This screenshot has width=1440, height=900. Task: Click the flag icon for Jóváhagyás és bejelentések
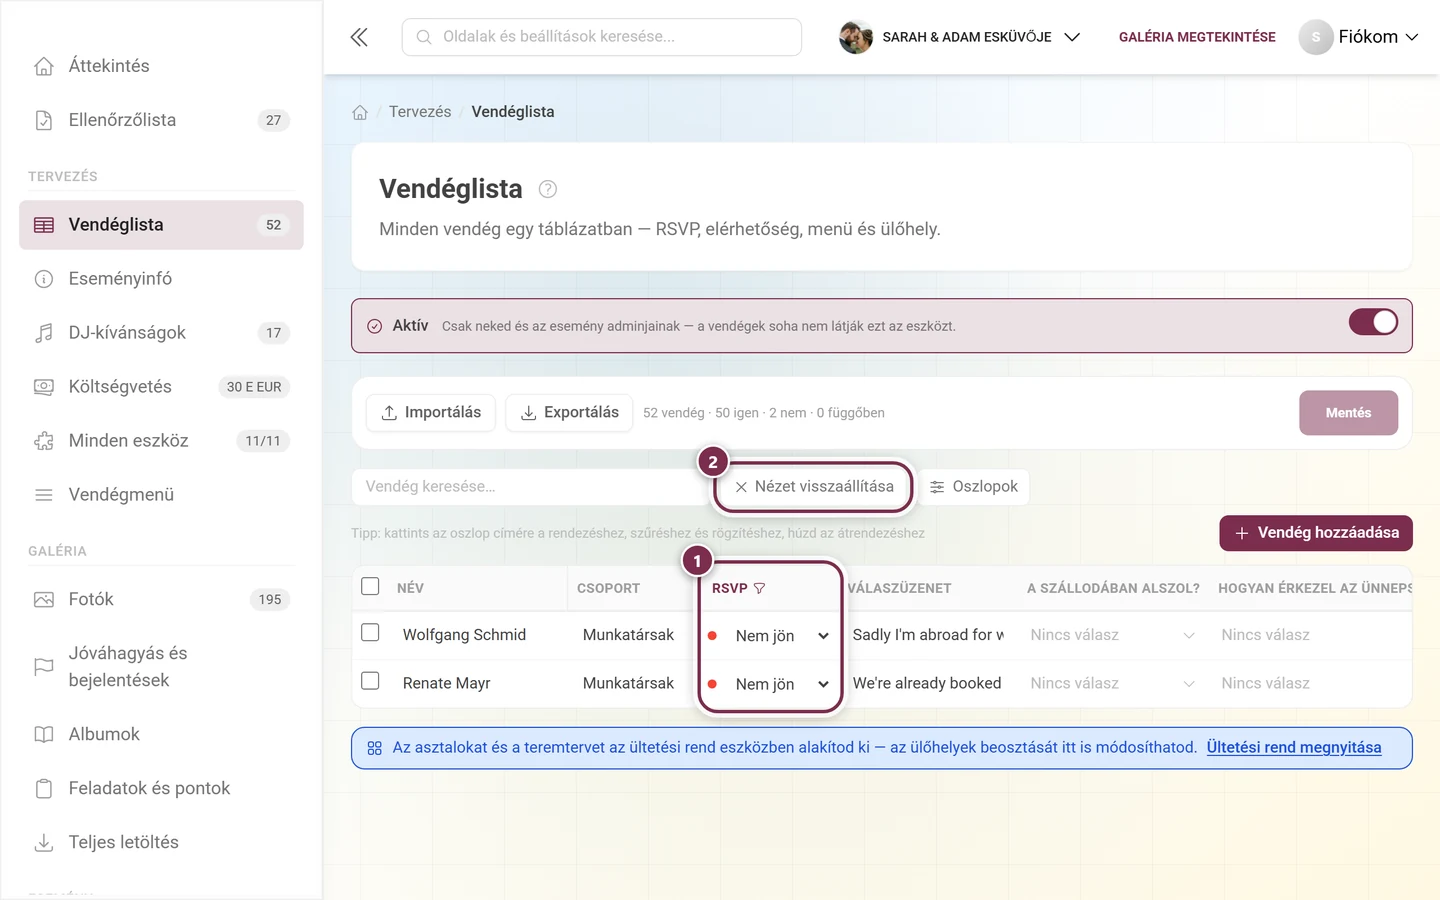(44, 666)
